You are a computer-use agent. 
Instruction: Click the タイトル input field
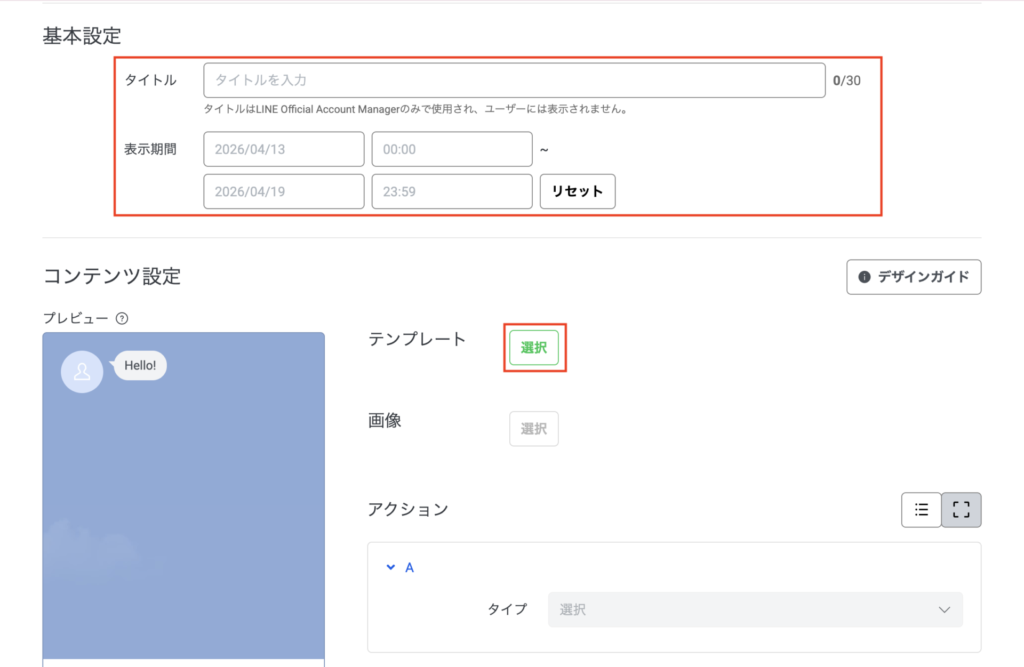coord(514,80)
